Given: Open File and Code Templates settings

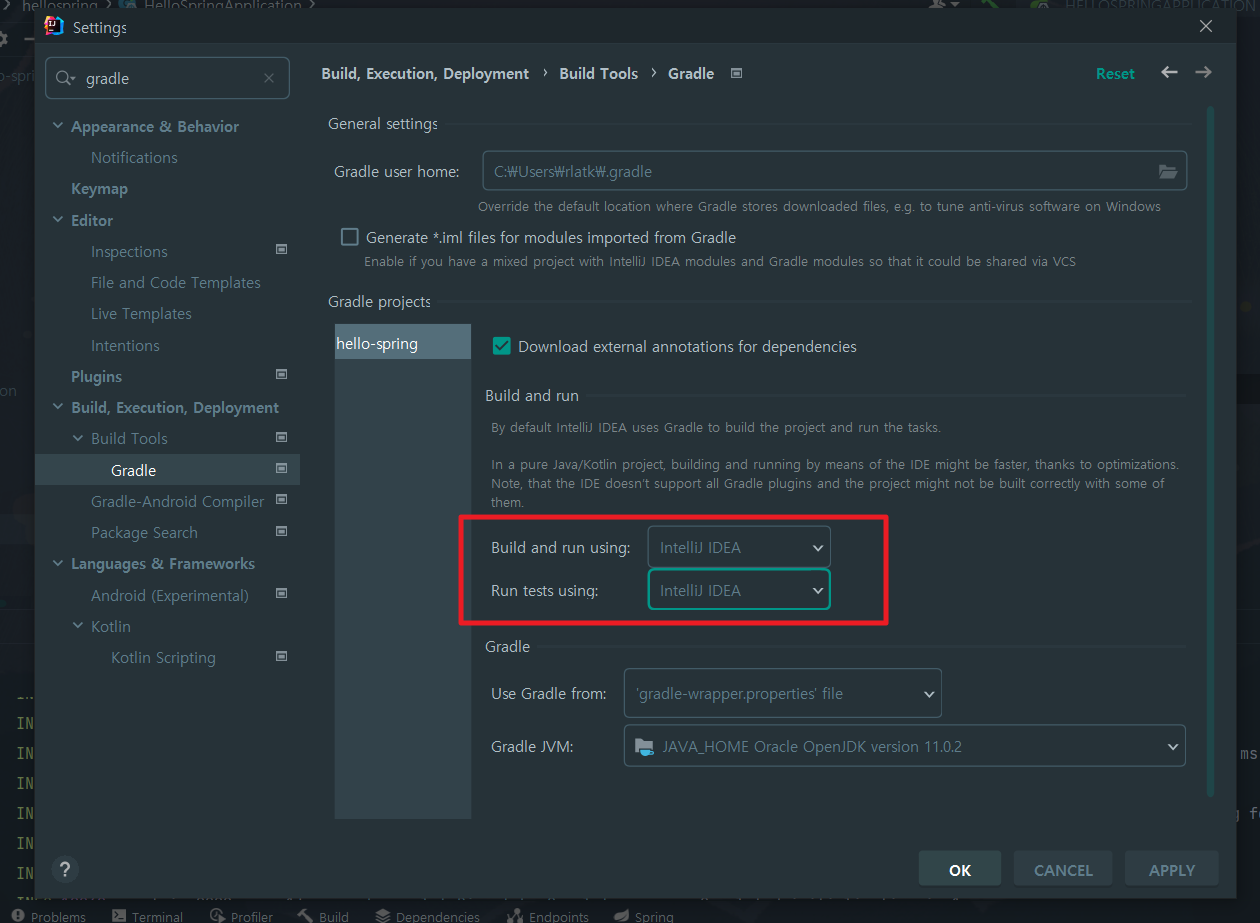Looking at the screenshot, I should coord(175,282).
